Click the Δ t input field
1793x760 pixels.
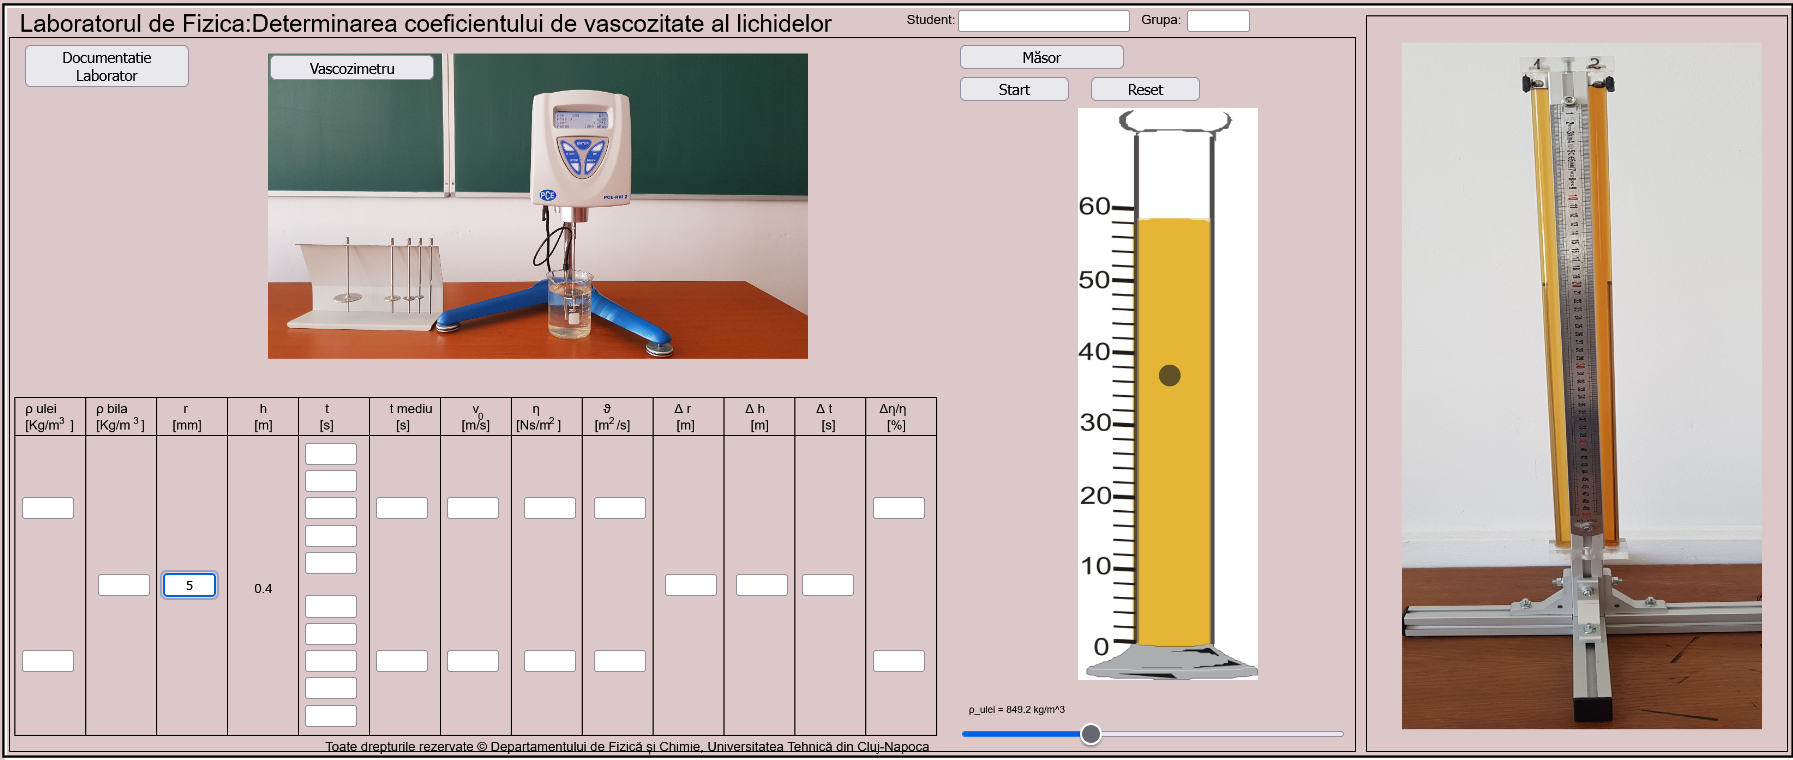click(828, 585)
